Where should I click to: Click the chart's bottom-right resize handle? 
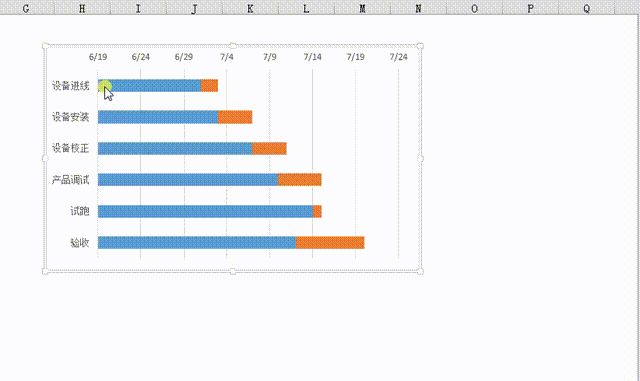tap(420, 271)
